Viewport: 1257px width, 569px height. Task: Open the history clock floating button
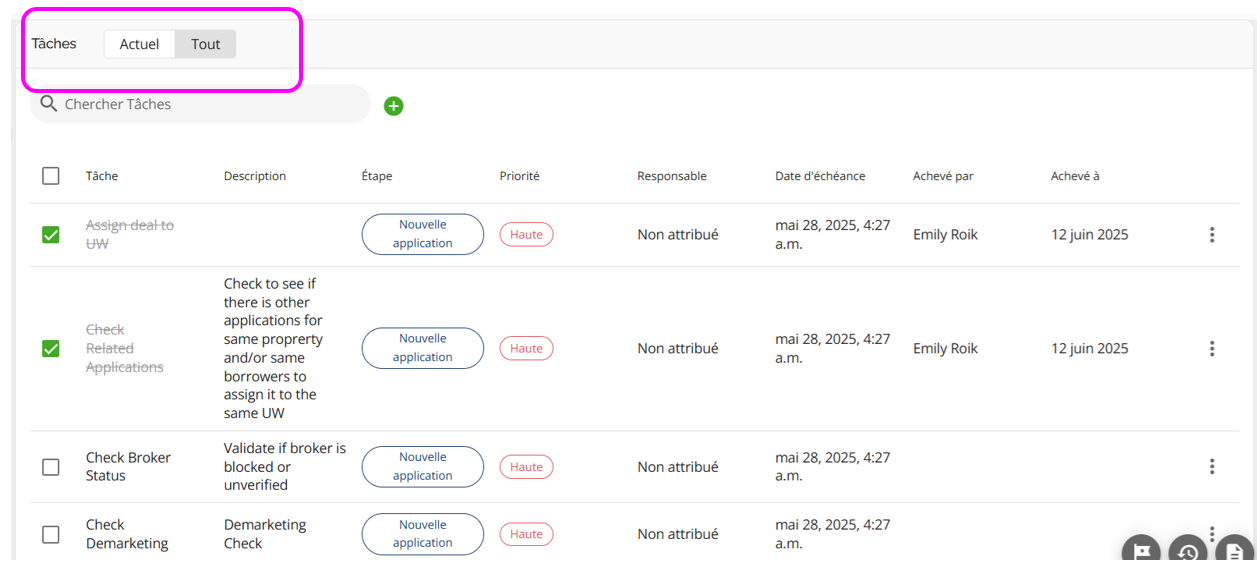(x=1188, y=552)
